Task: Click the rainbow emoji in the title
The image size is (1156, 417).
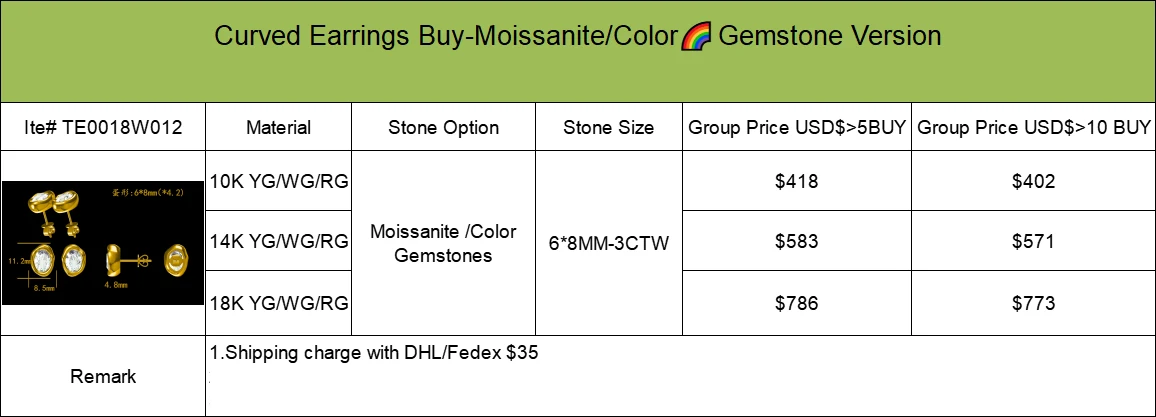Action: (696, 36)
